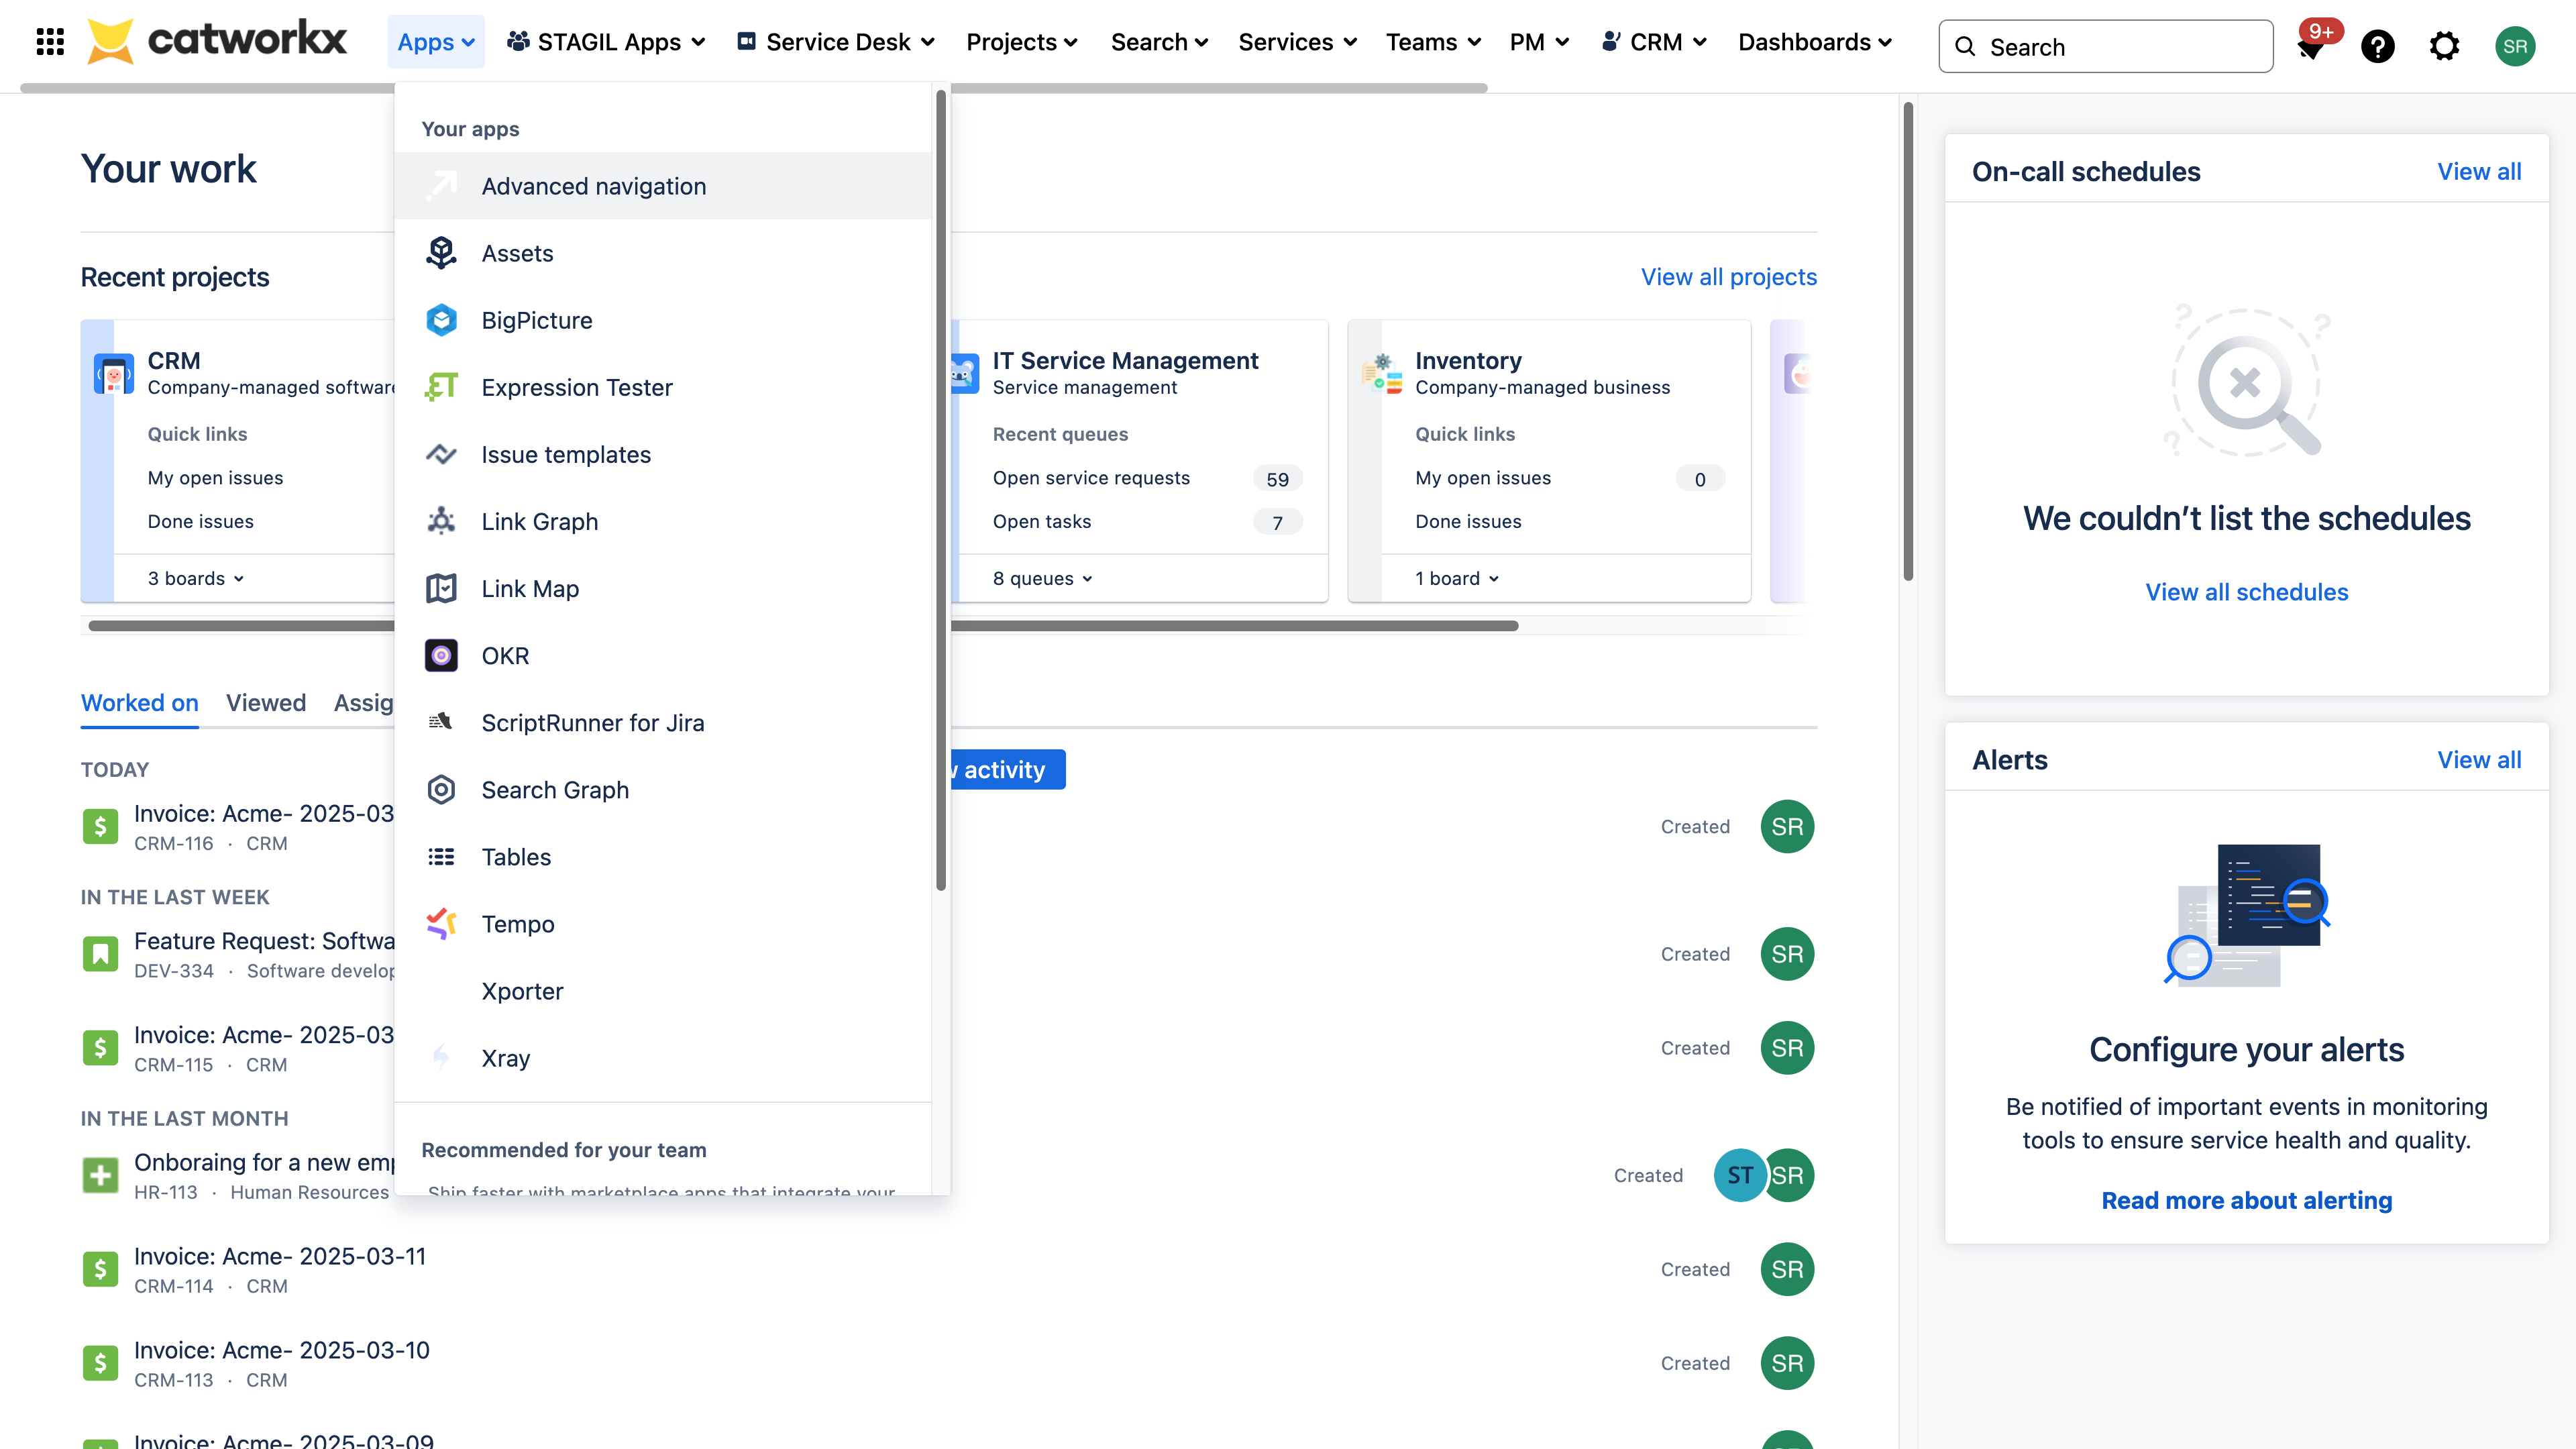Open the app switcher grid icon
Image resolution: width=2576 pixels, height=1449 pixels.
(x=50, y=42)
